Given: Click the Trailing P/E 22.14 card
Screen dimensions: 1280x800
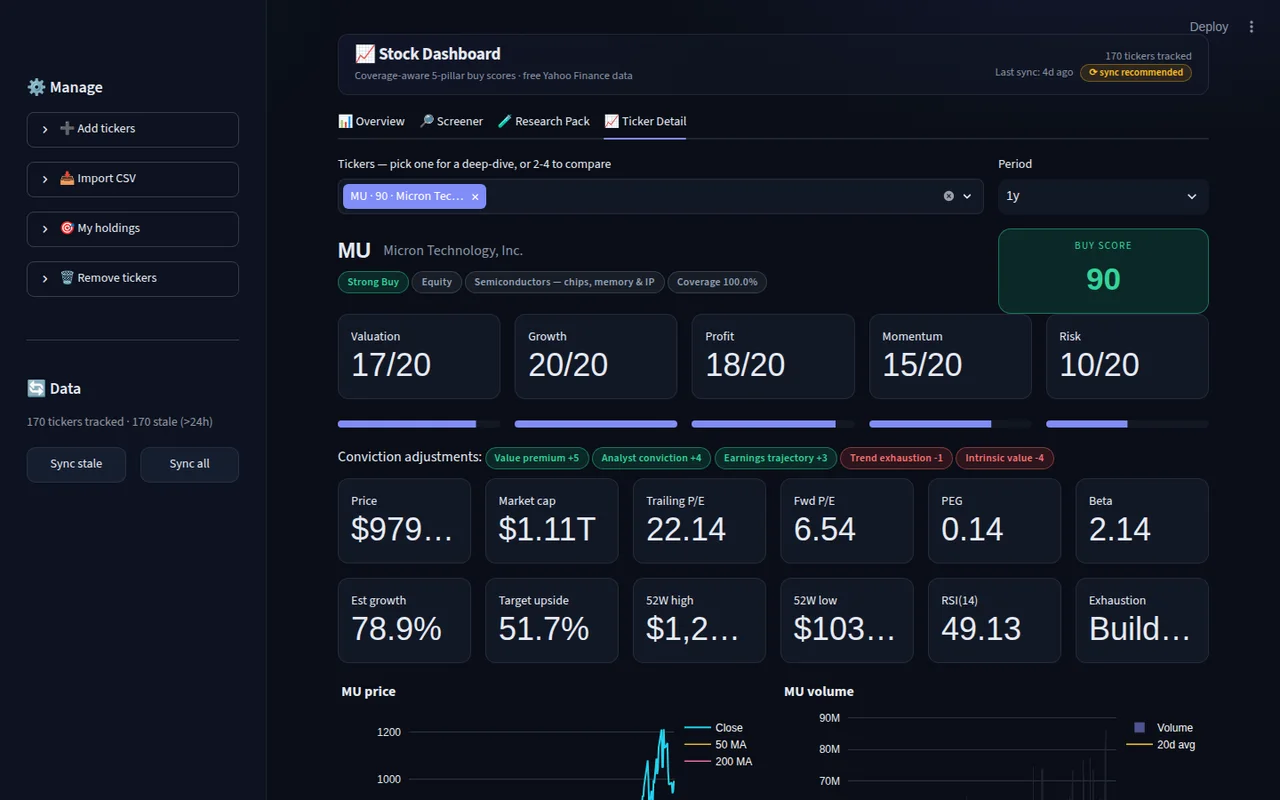Looking at the screenshot, I should click(x=699, y=521).
